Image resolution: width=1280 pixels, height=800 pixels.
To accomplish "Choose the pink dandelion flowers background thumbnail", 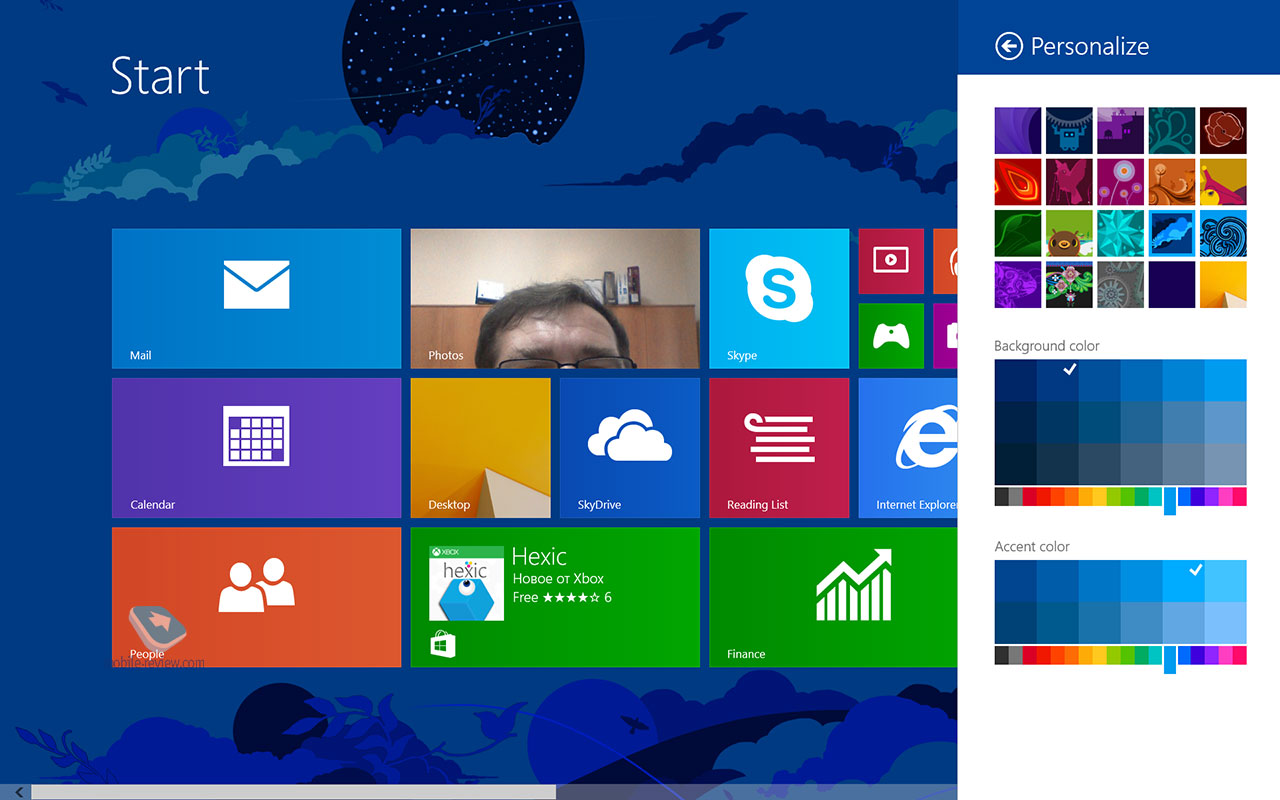I will pos(1120,182).
